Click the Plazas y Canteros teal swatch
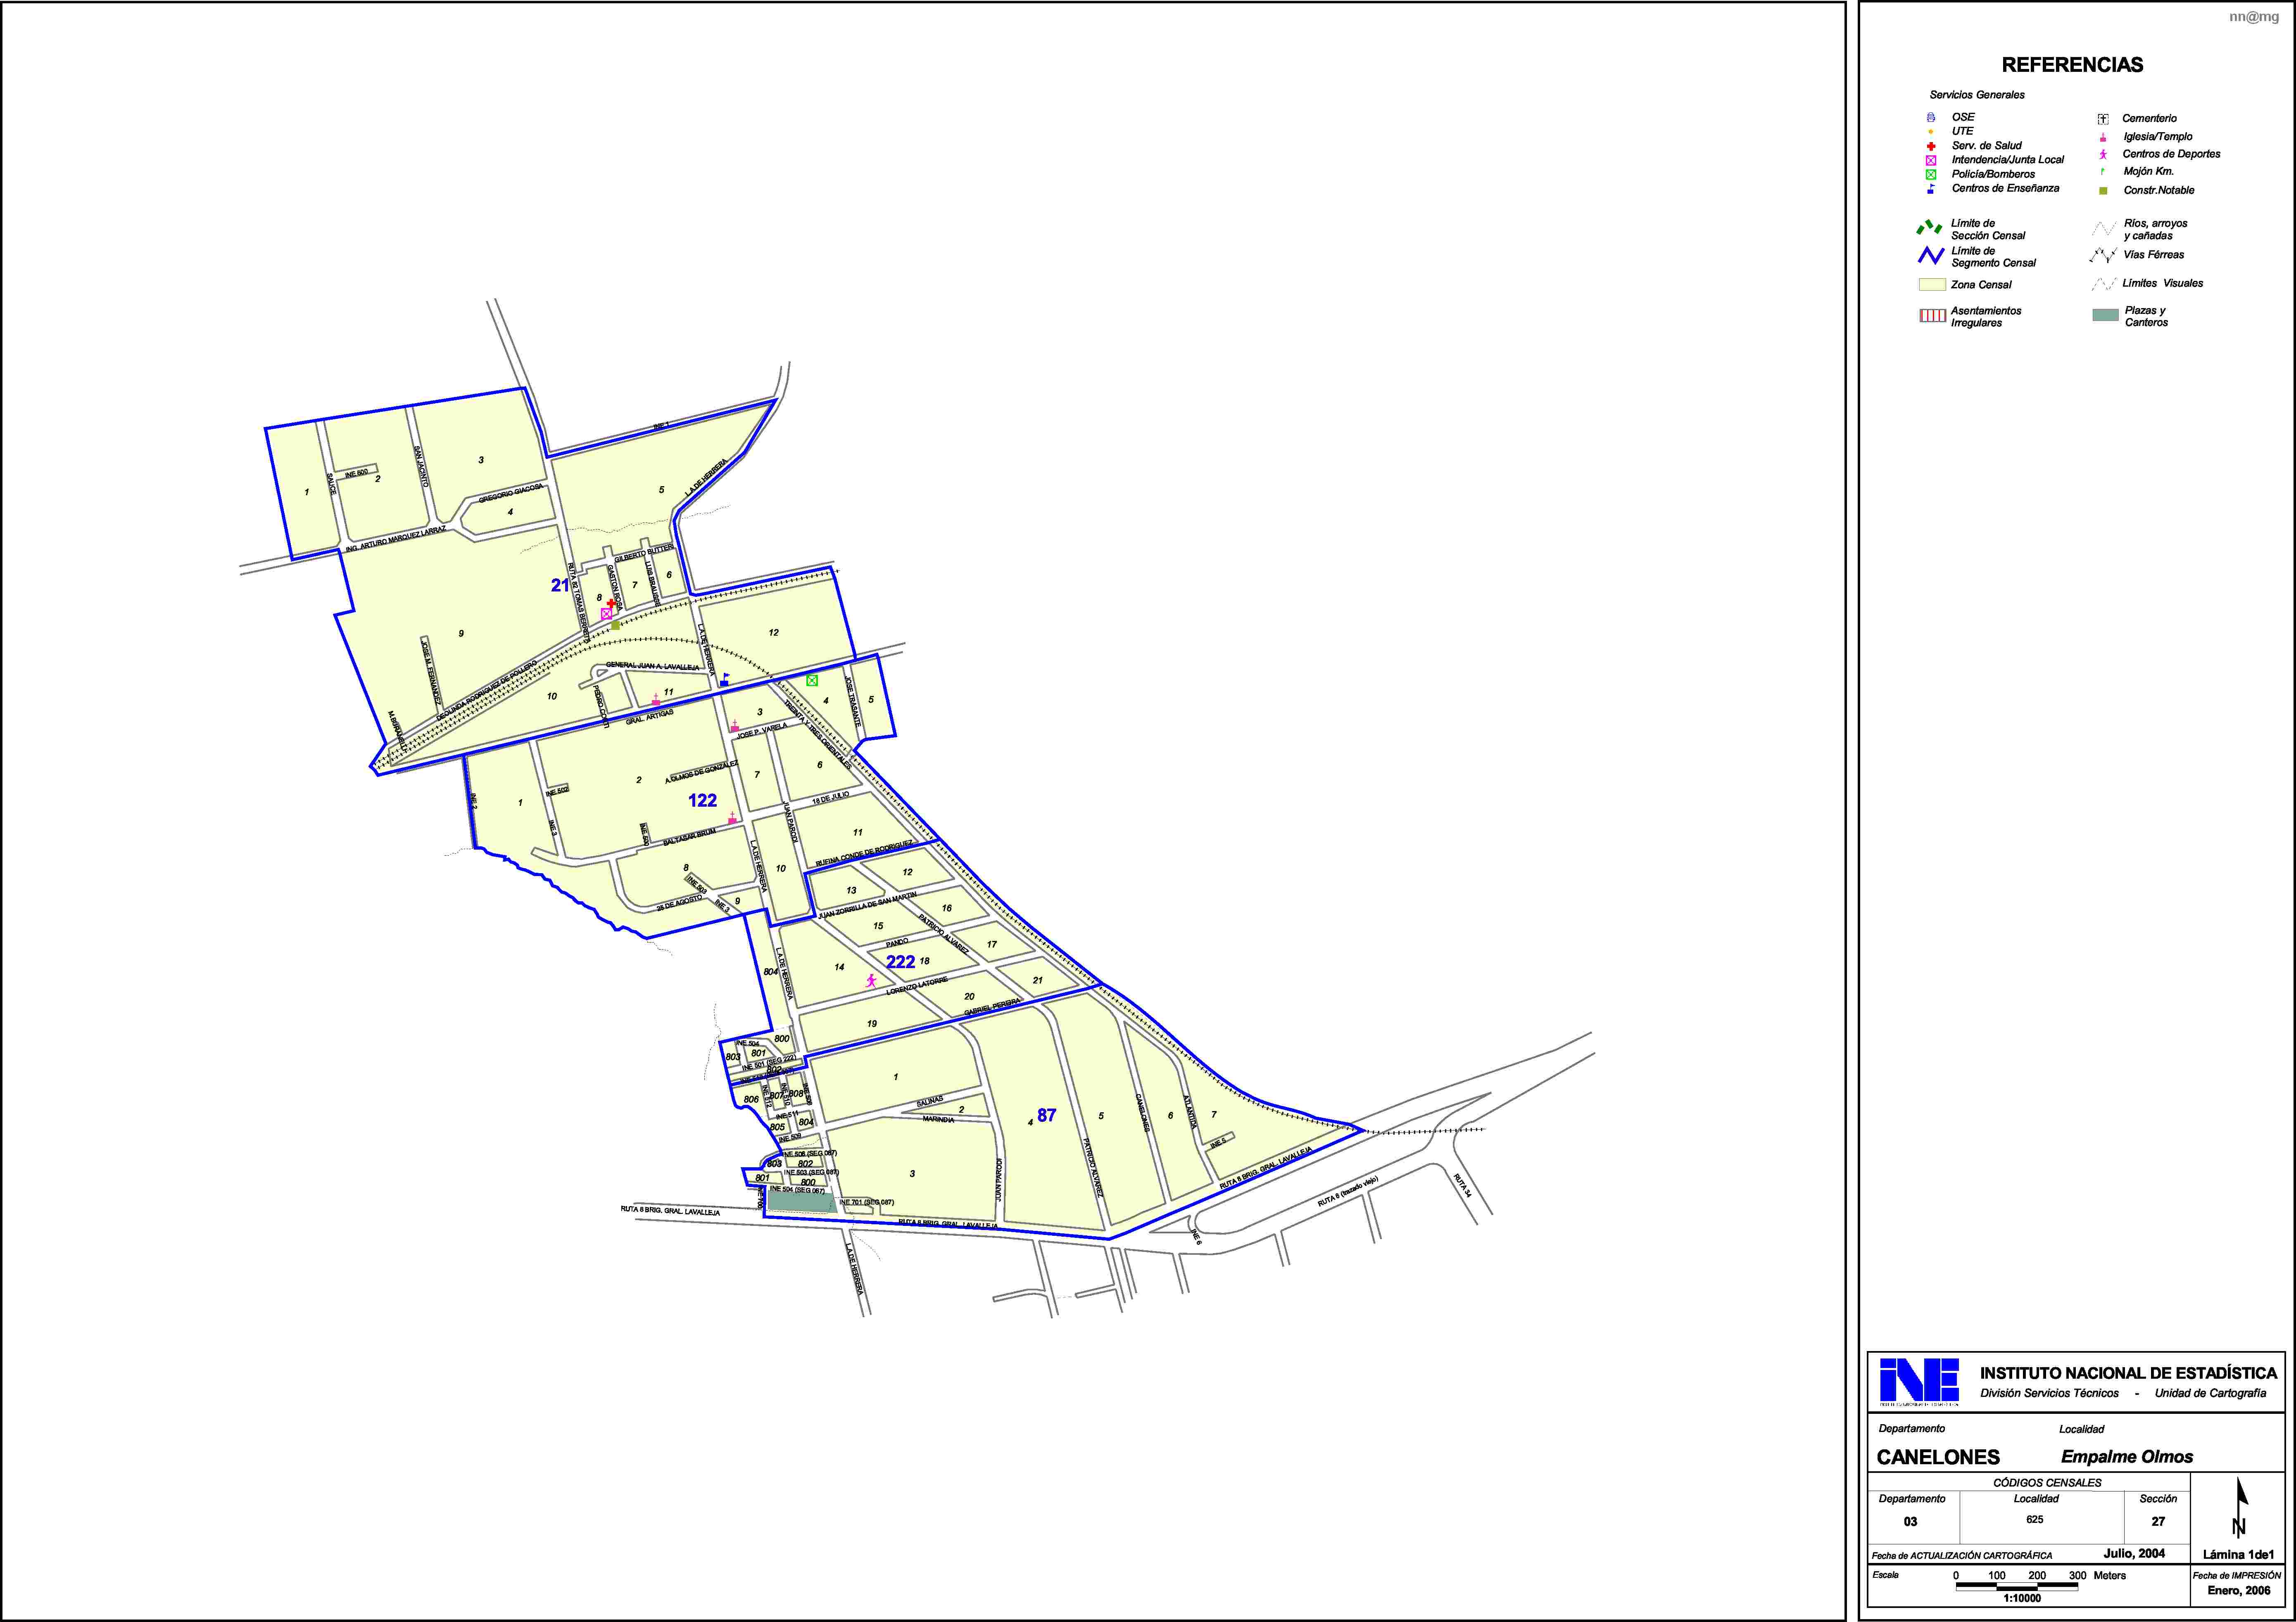Image resolution: width=2296 pixels, height=1622 pixels. (x=2105, y=315)
